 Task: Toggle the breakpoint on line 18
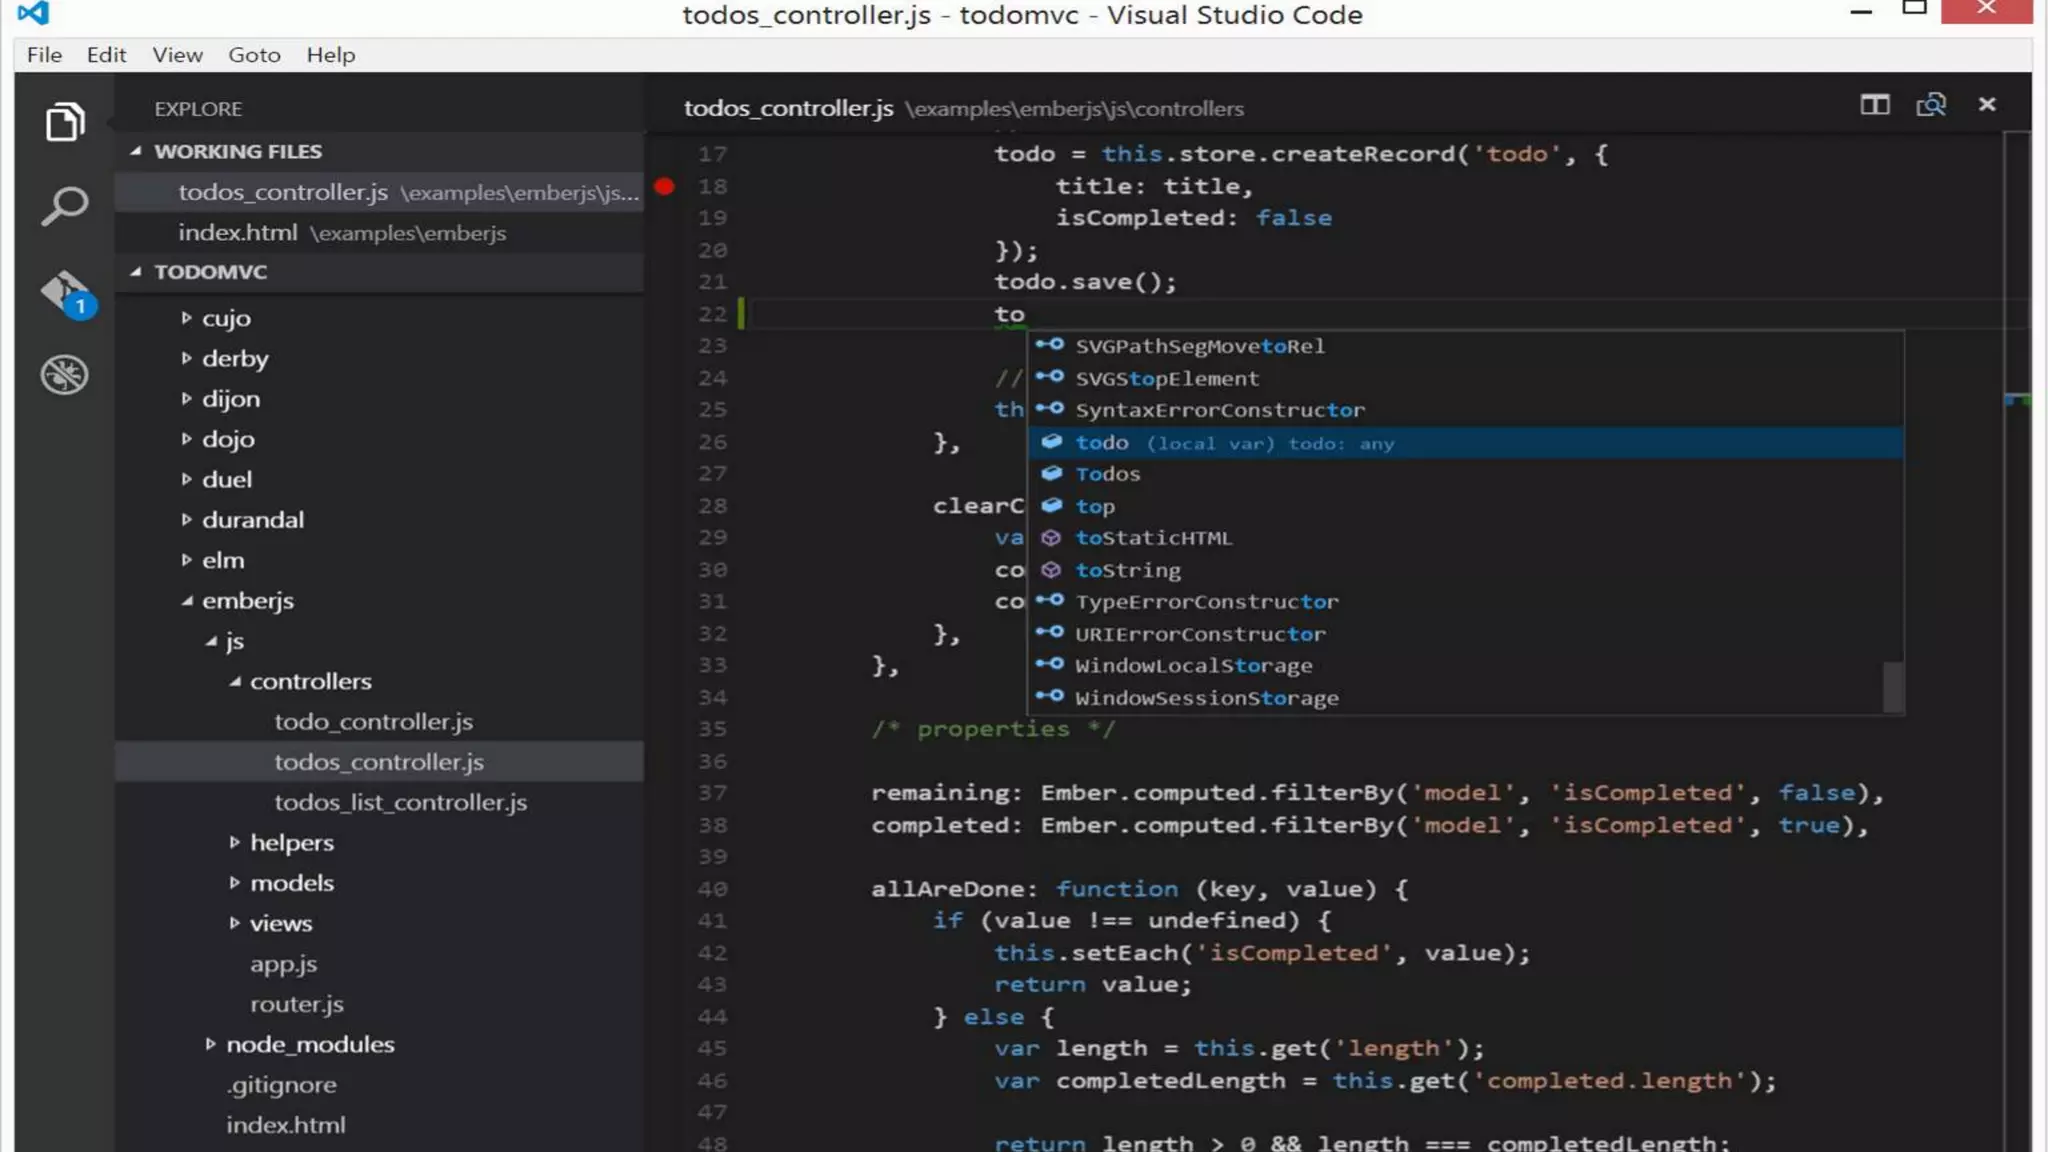click(x=664, y=186)
